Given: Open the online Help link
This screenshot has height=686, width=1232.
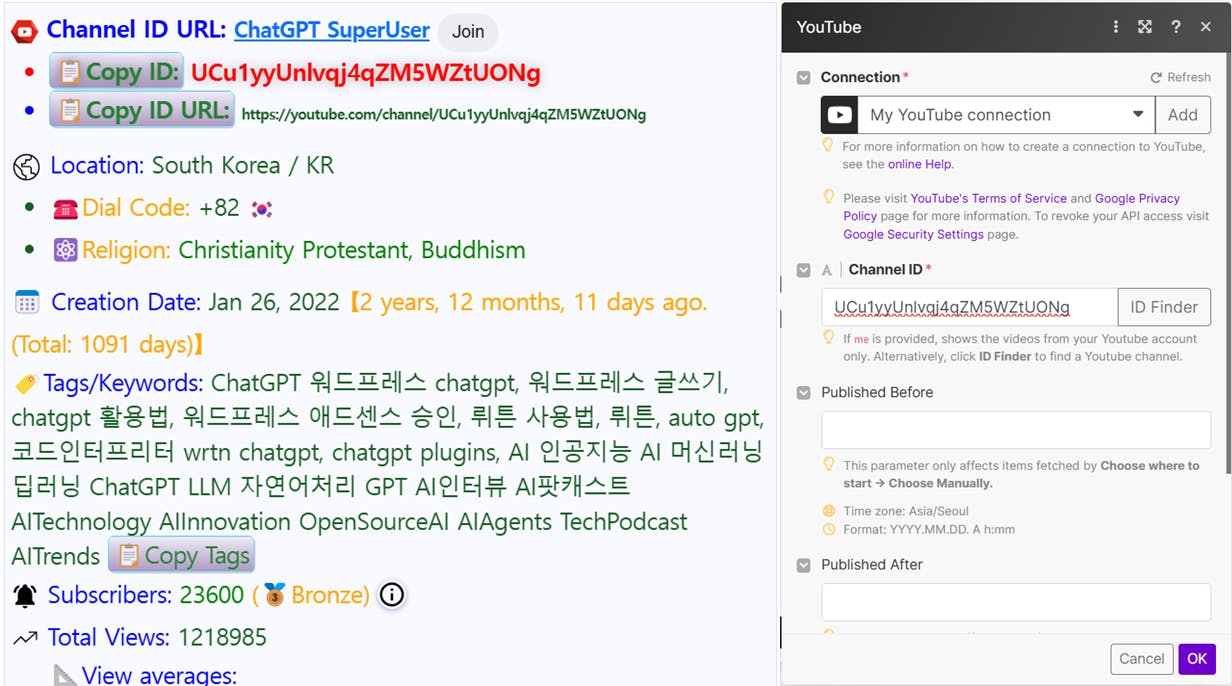Looking at the screenshot, I should click(x=920, y=164).
